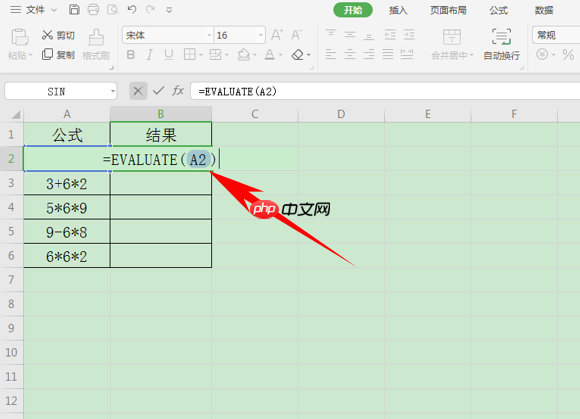Click the Font Color letter A icon
580x419 pixels.
tap(270, 55)
